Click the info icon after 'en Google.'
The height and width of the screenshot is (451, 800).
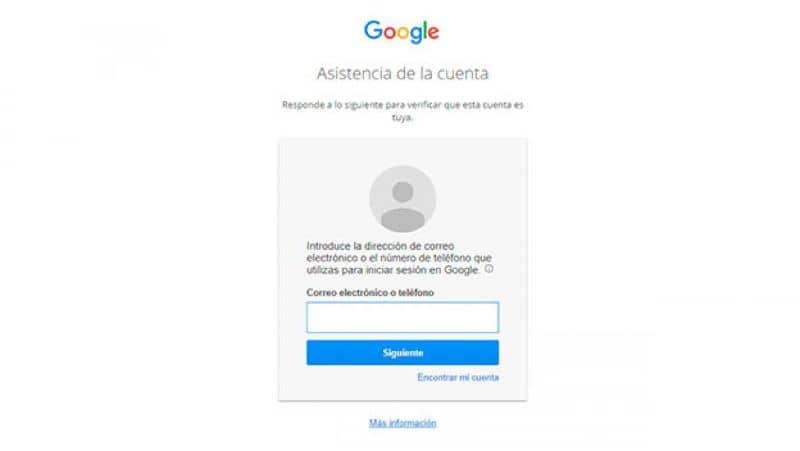coord(489,268)
